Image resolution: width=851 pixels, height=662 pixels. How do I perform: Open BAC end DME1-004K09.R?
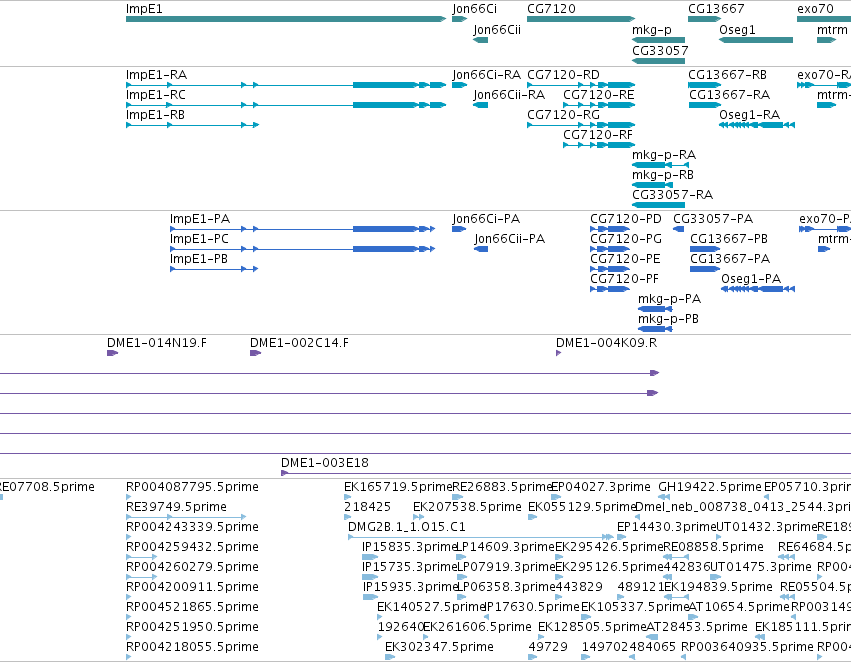pyautogui.click(x=558, y=353)
